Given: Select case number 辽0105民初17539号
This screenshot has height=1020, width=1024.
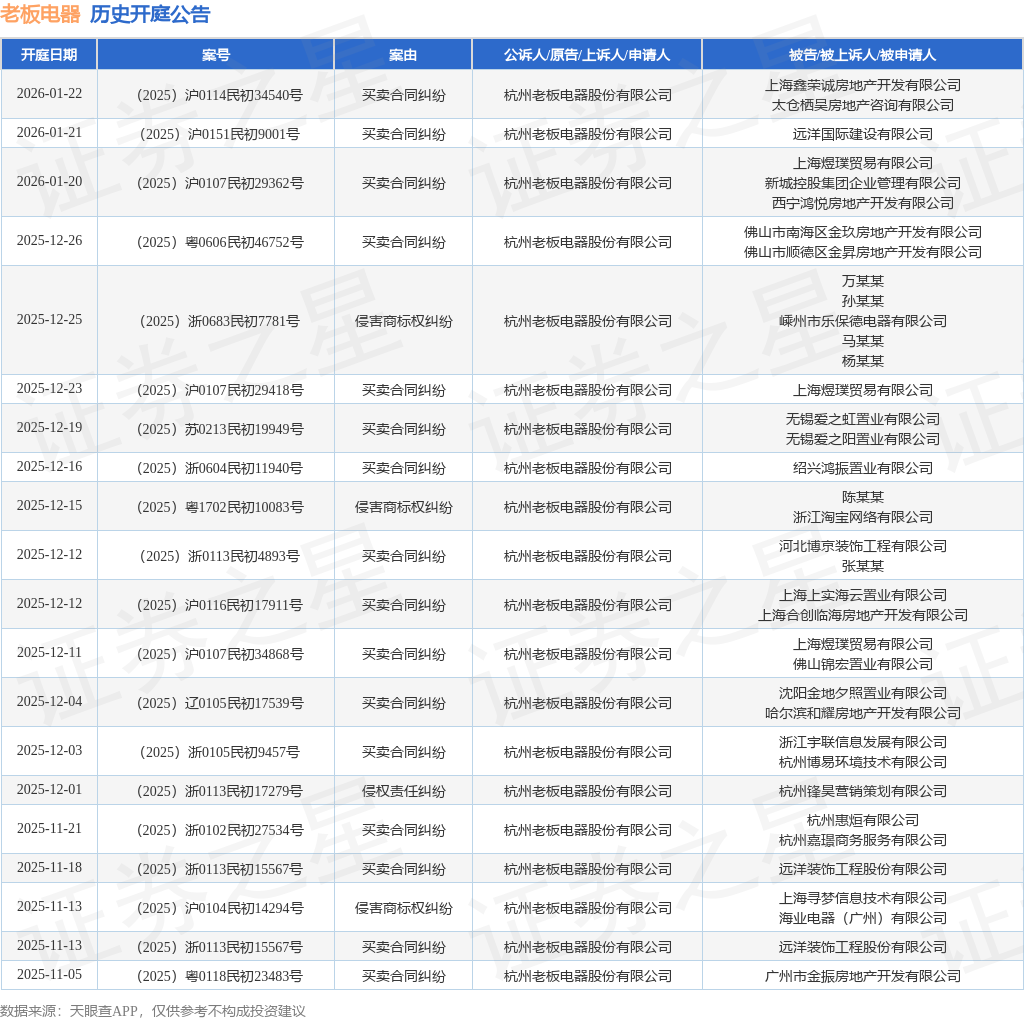Looking at the screenshot, I should coord(219,703).
